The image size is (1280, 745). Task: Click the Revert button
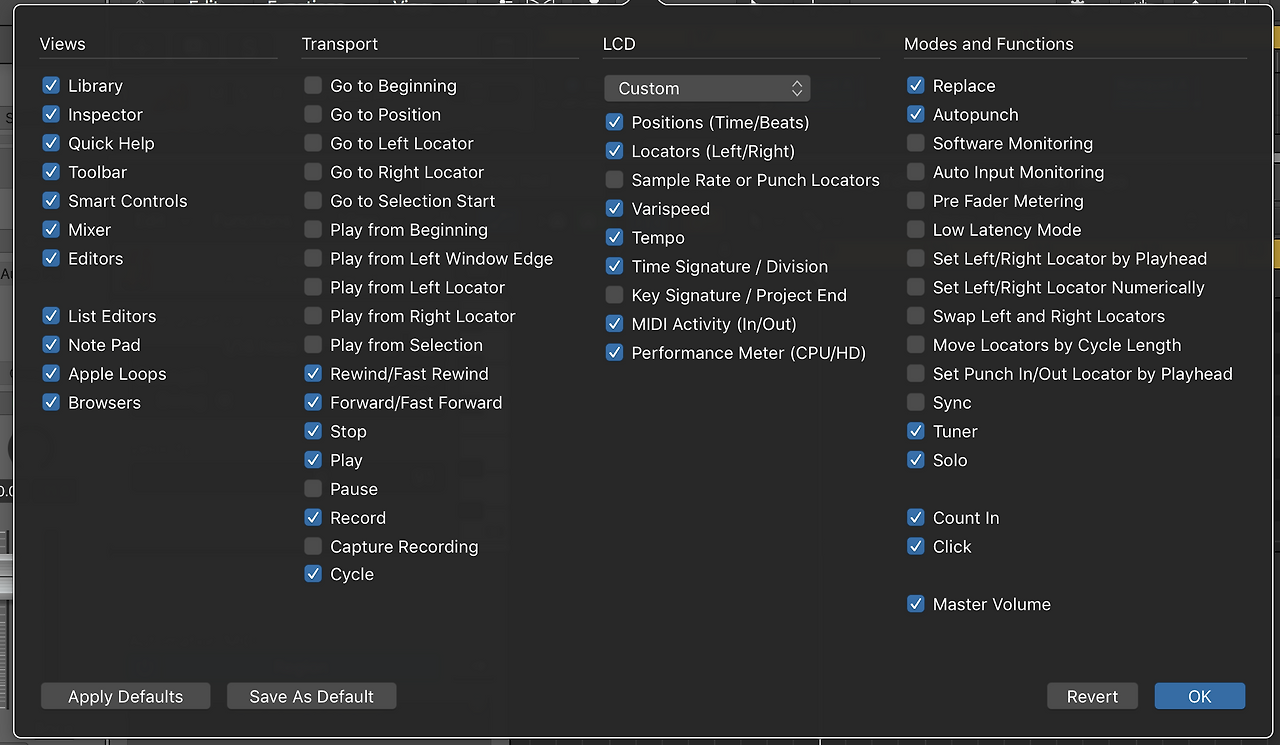(x=1092, y=696)
